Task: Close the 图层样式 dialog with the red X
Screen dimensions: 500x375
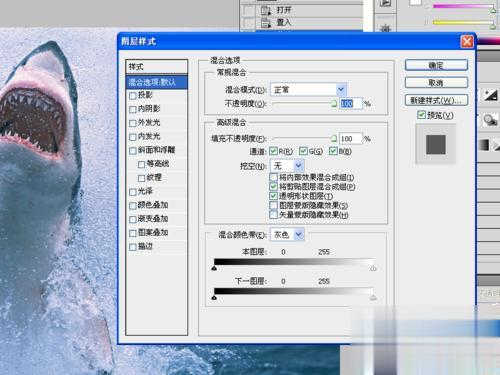Action: [x=467, y=42]
